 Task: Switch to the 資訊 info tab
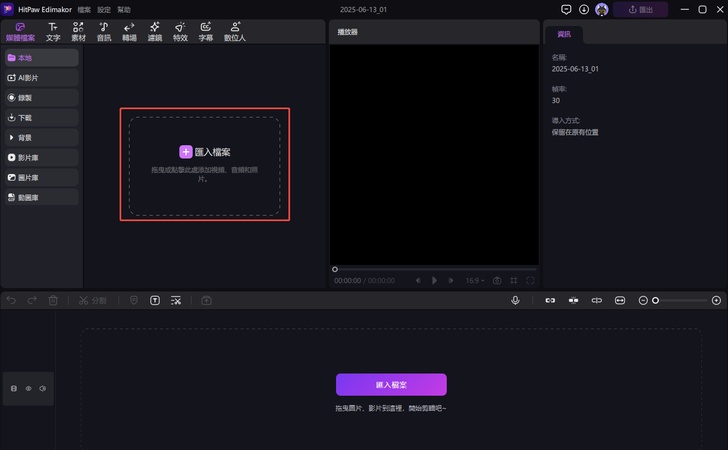(564, 34)
